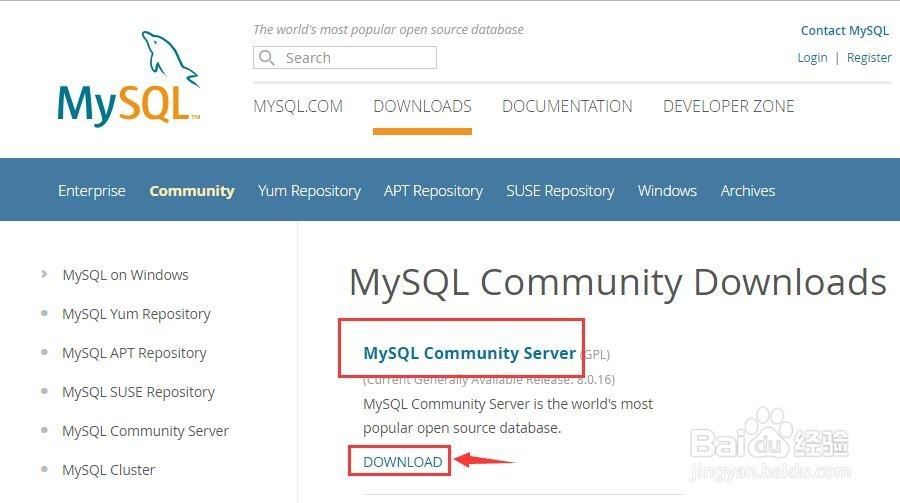Go to the DEVELOPER ZONE tab

pos(728,106)
